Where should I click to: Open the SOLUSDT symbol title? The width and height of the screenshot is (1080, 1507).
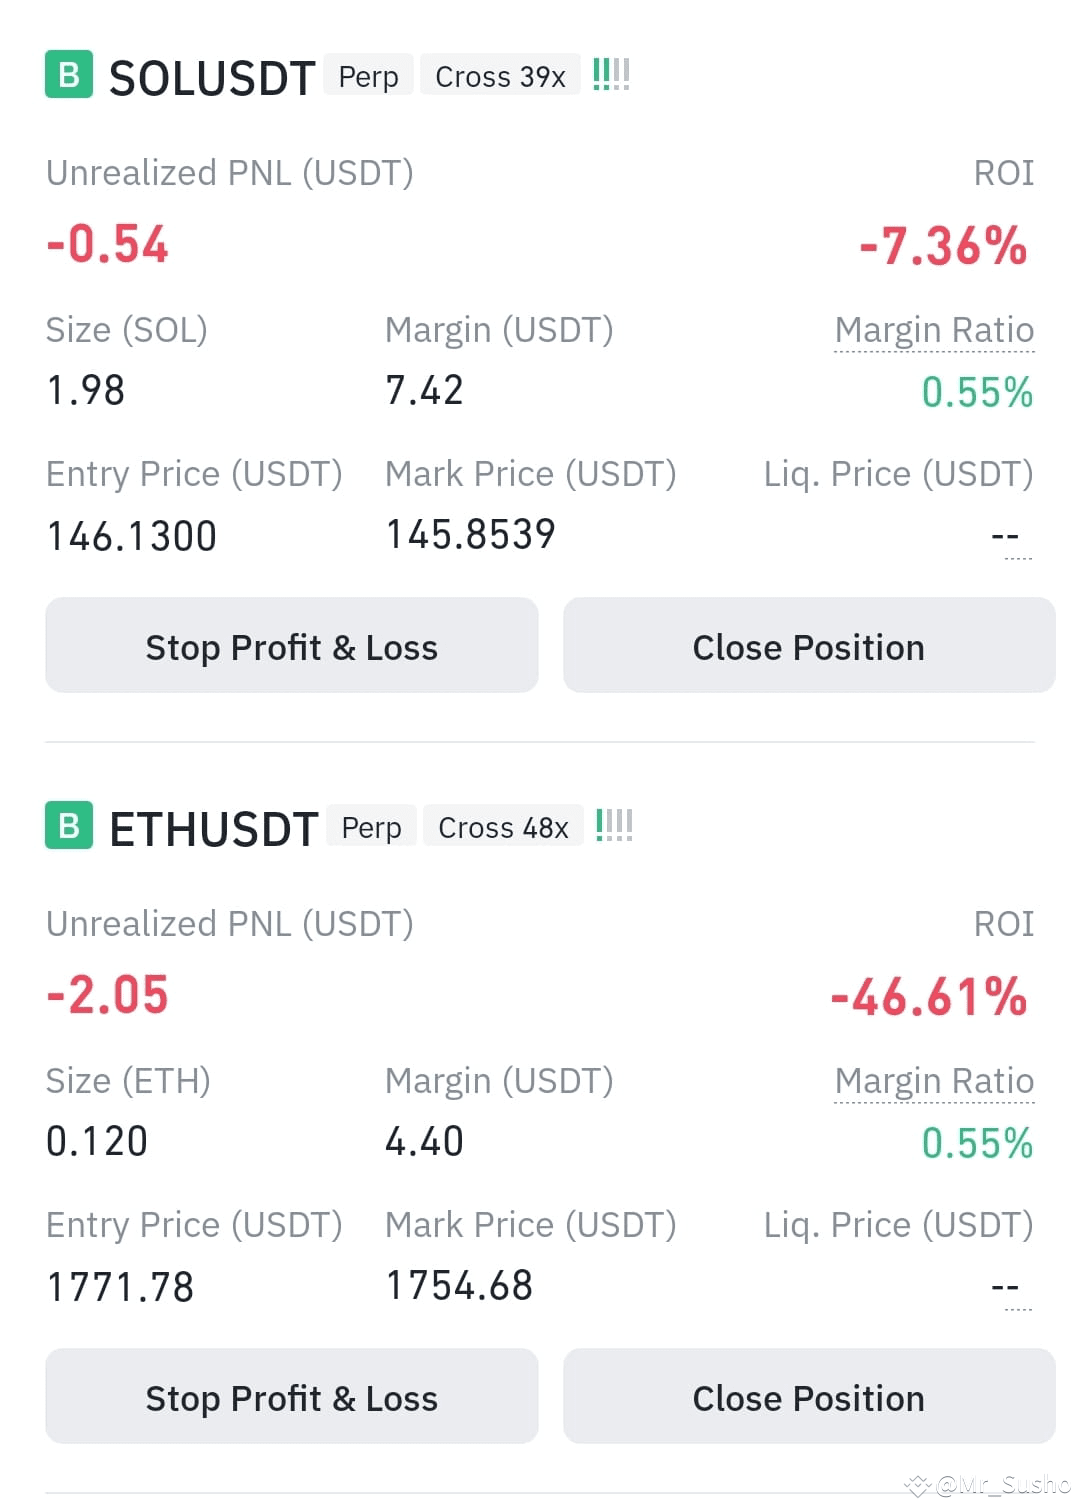[212, 78]
